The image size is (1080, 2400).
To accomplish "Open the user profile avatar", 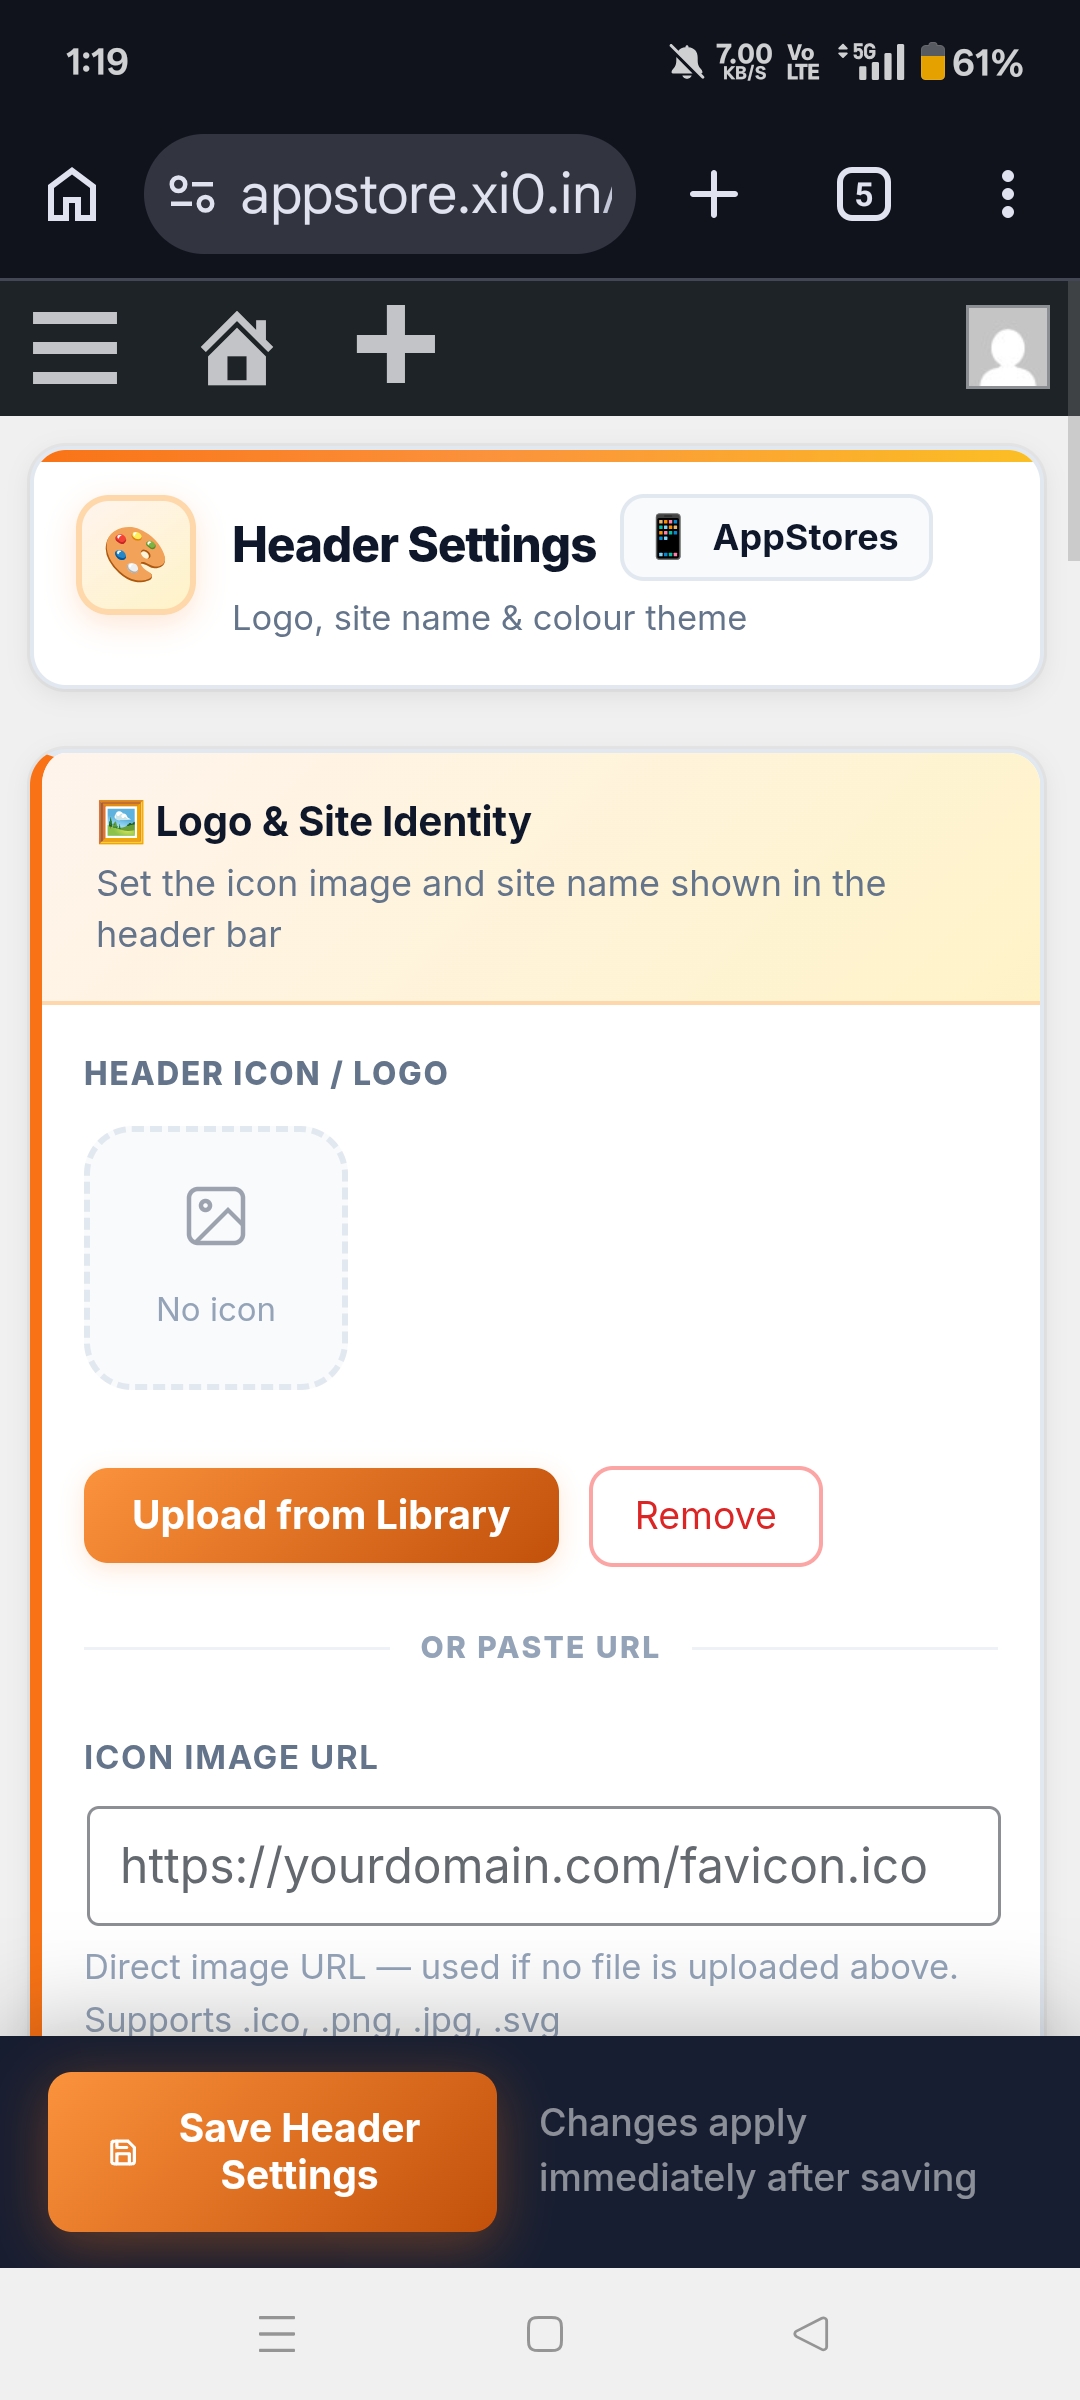I will pos(1007,347).
